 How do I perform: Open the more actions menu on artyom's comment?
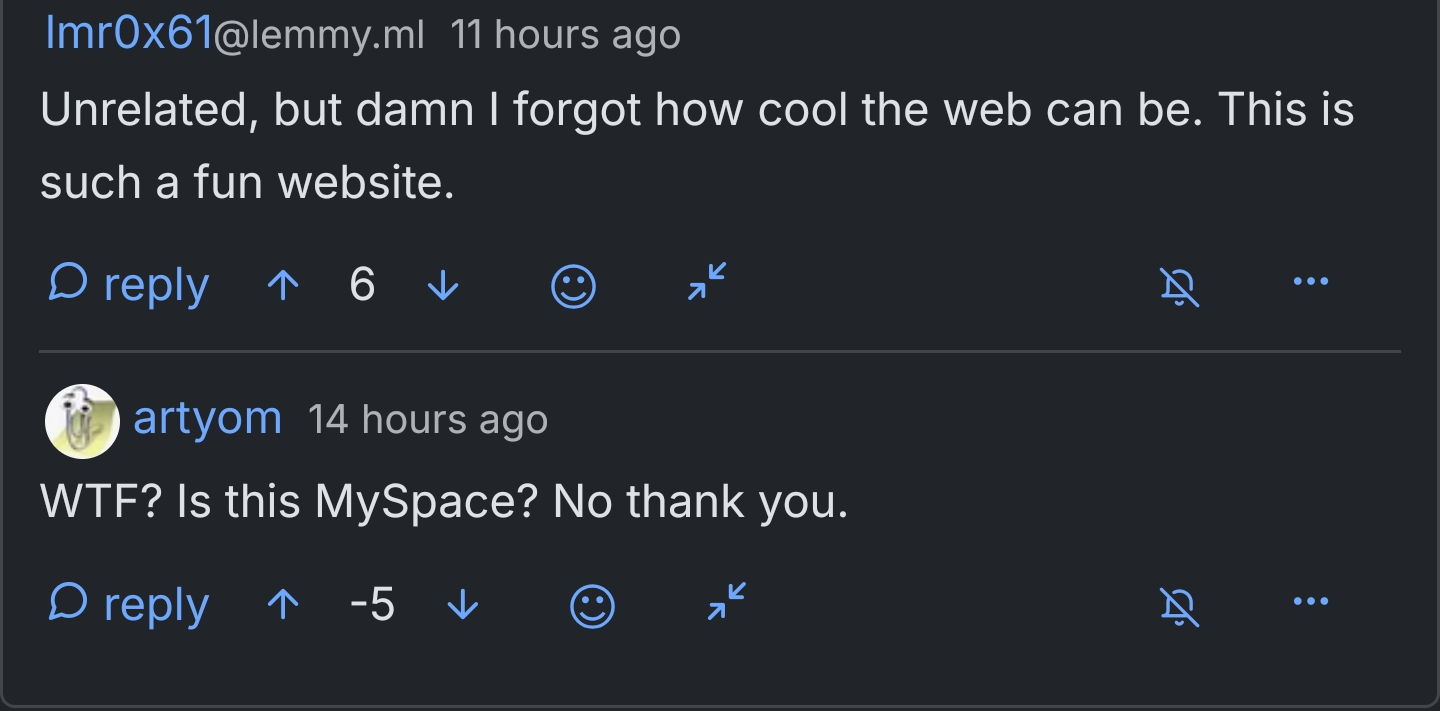point(1311,604)
